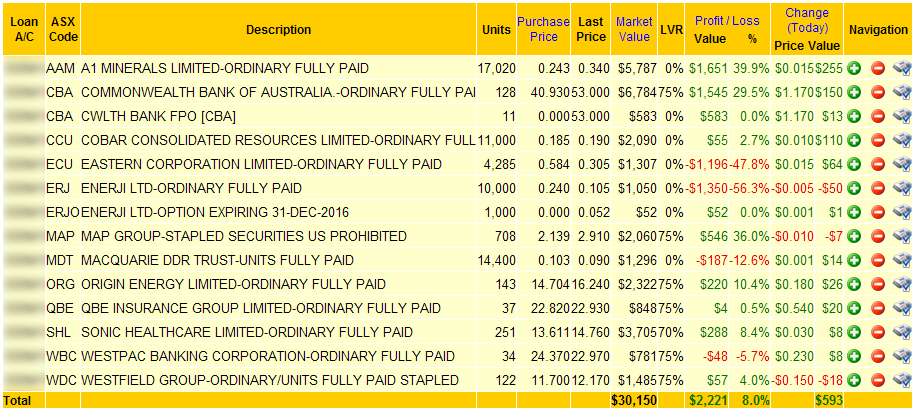Viewport: 915px width, 411px height.
Task: Click red minus in SONIC HEALTHCARE row
Action: (x=878, y=332)
